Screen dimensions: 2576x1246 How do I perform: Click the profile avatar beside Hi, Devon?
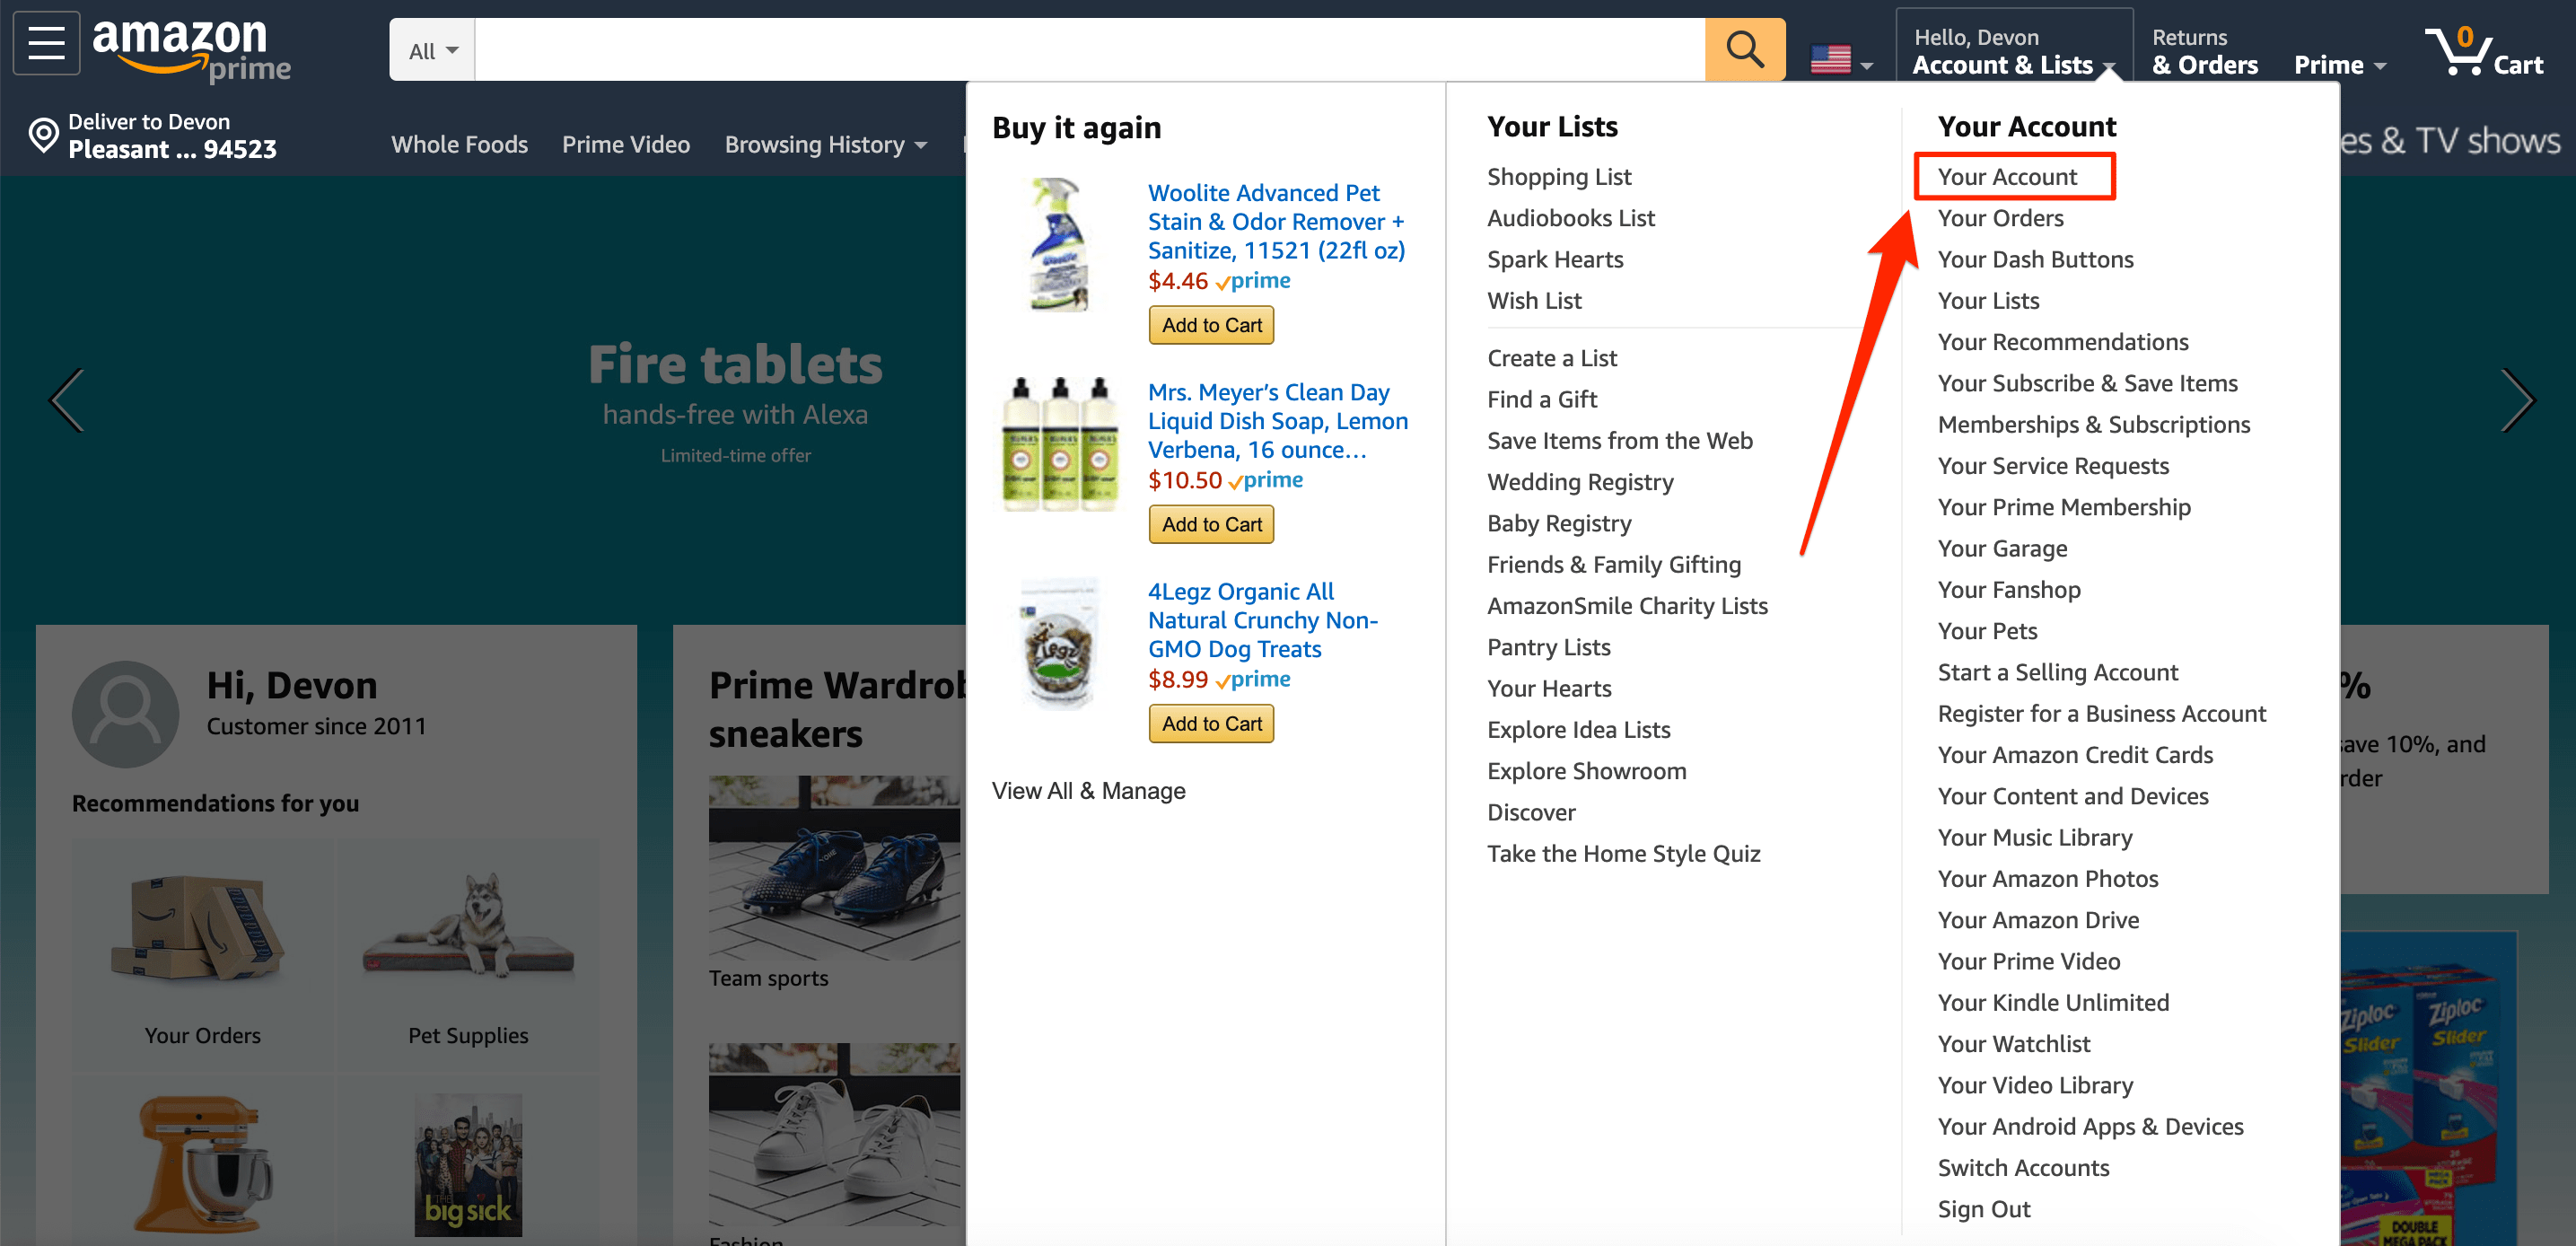click(126, 713)
